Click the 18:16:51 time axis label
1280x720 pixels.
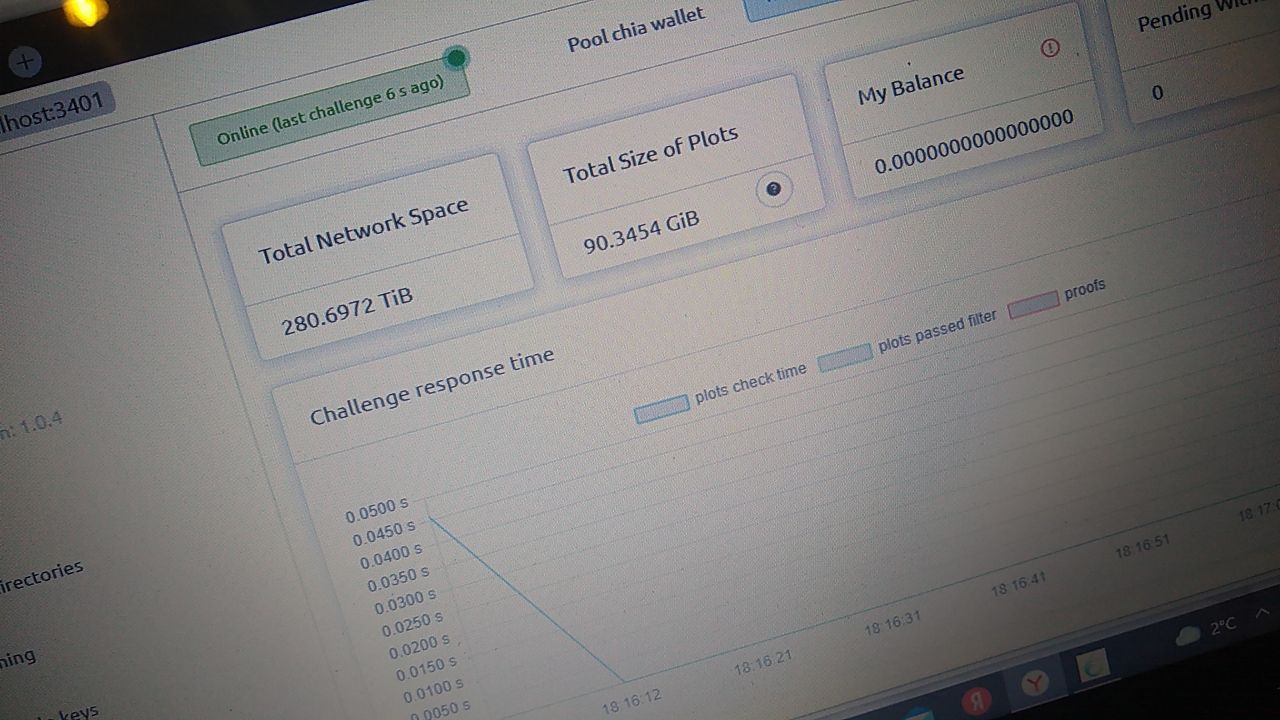pos(1142,547)
